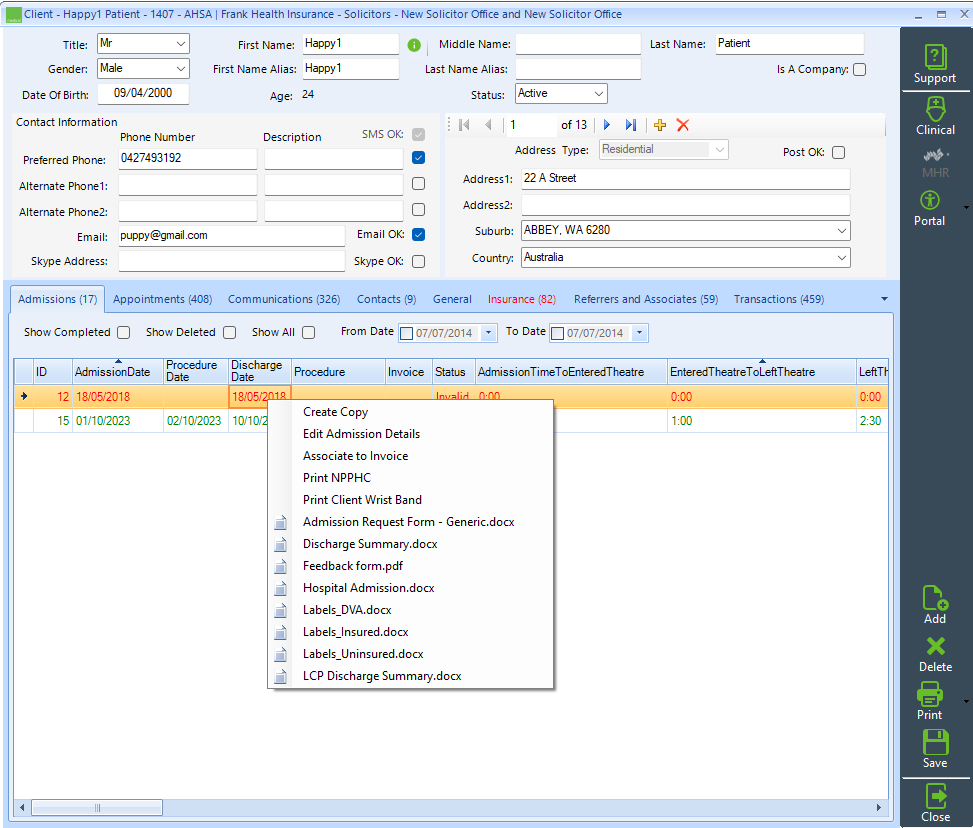This screenshot has height=828, width=973.
Task: Enable the Show Deleted checkbox
Action: point(230,333)
